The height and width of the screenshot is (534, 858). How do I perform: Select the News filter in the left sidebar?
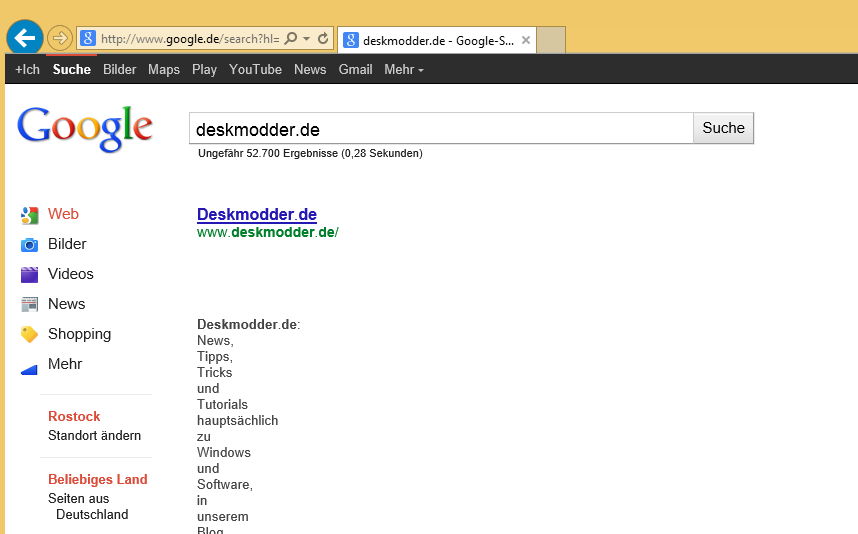[x=66, y=304]
